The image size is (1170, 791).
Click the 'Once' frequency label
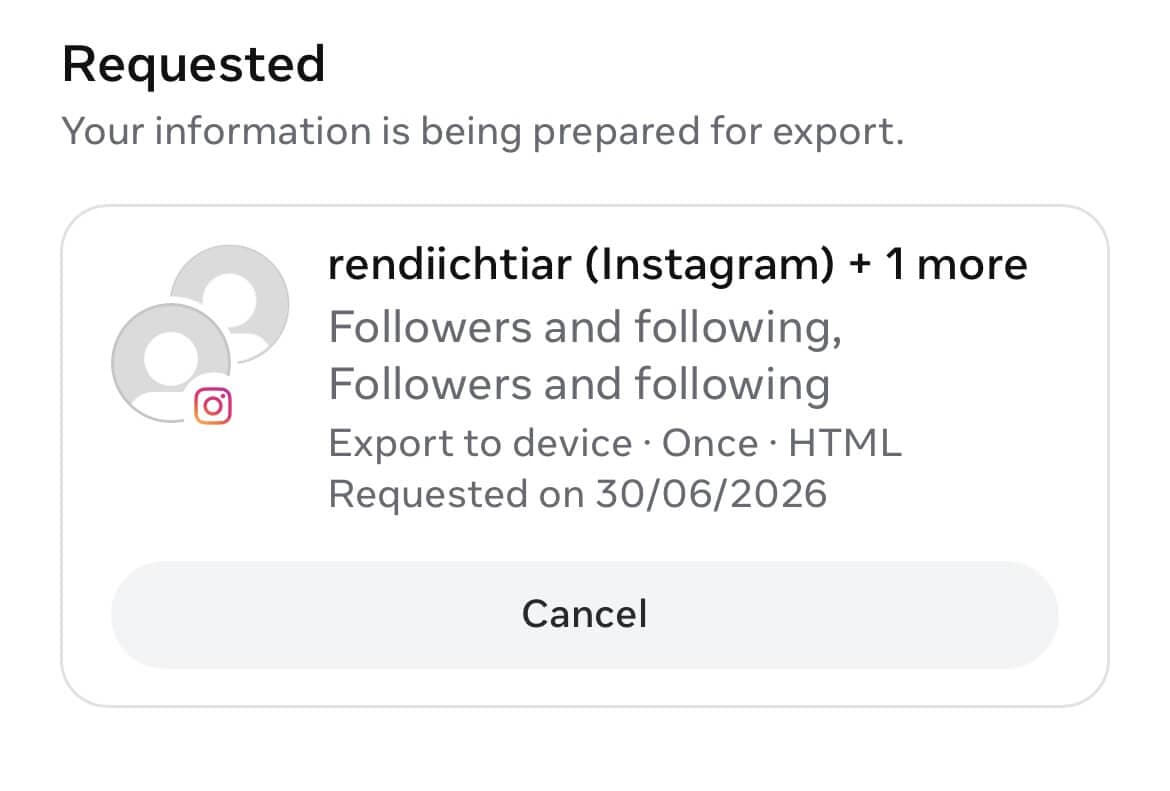point(710,443)
